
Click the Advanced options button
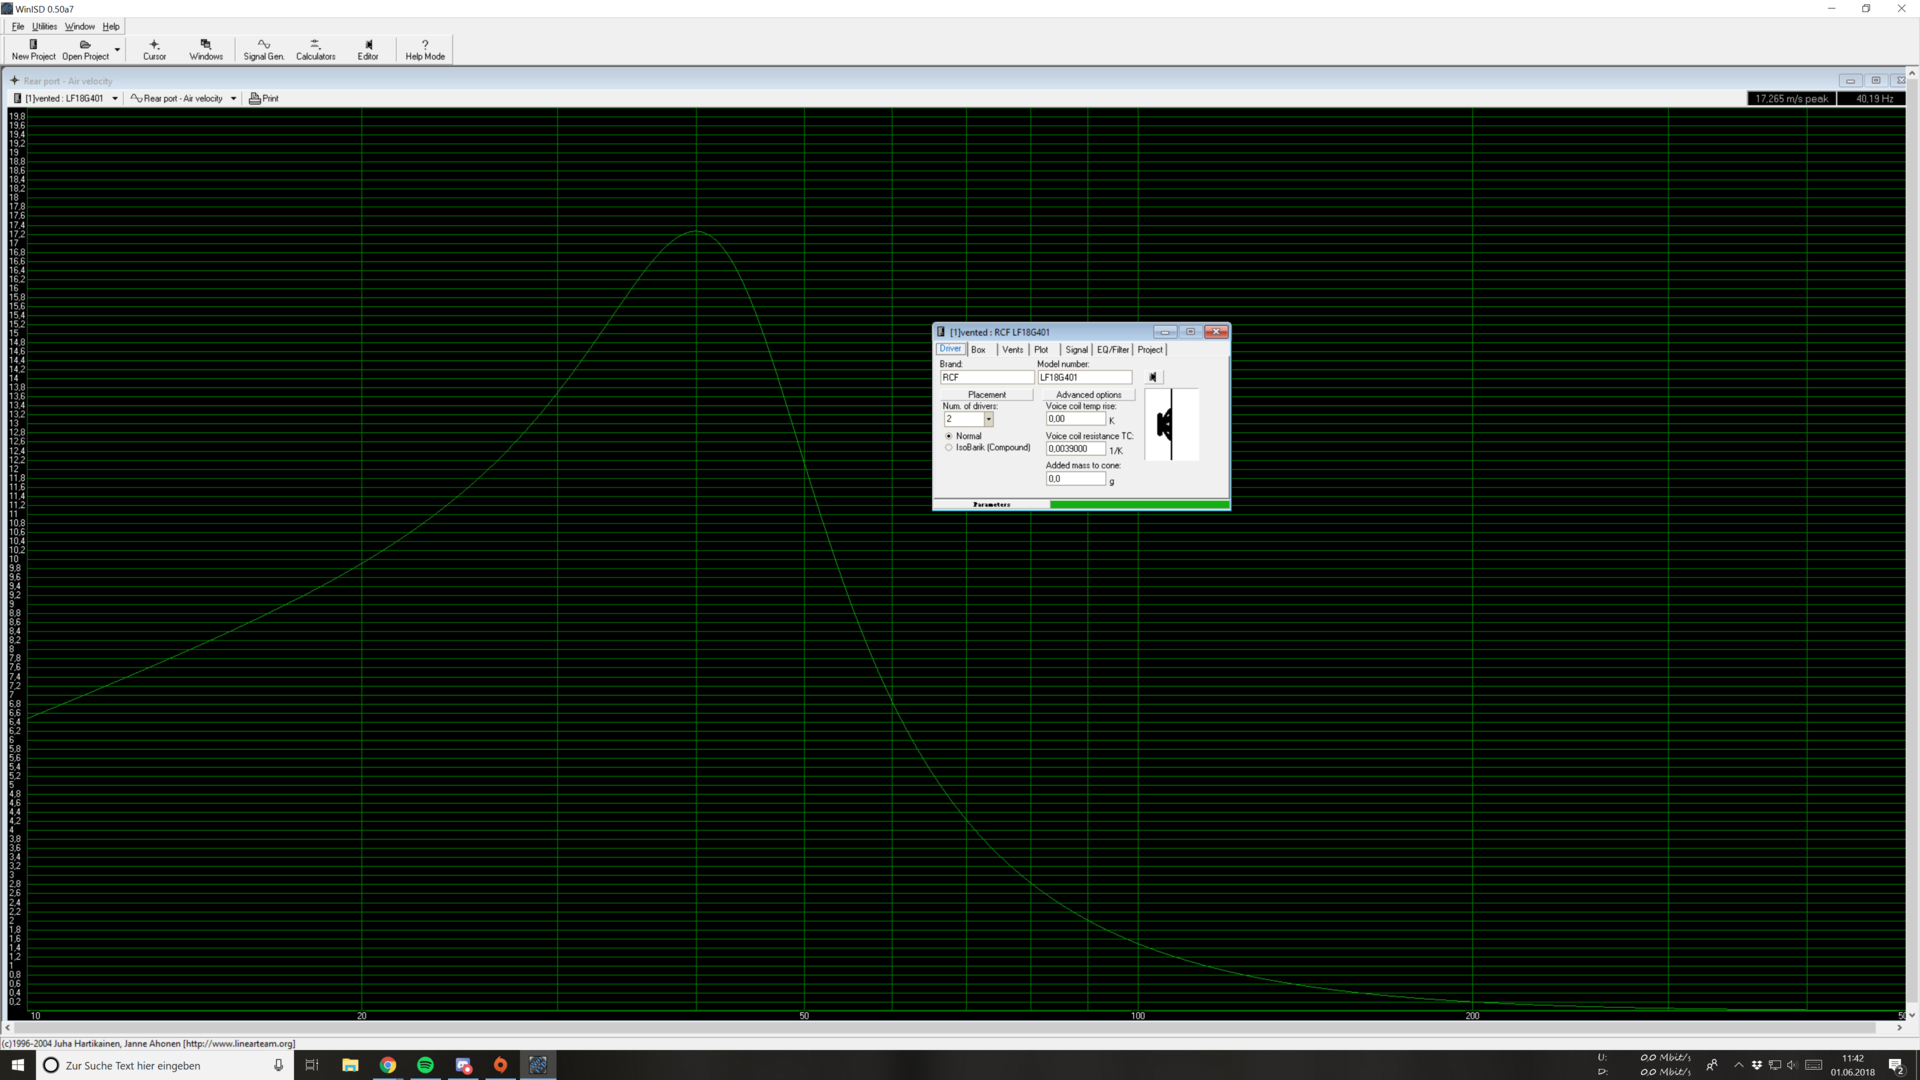point(1088,395)
